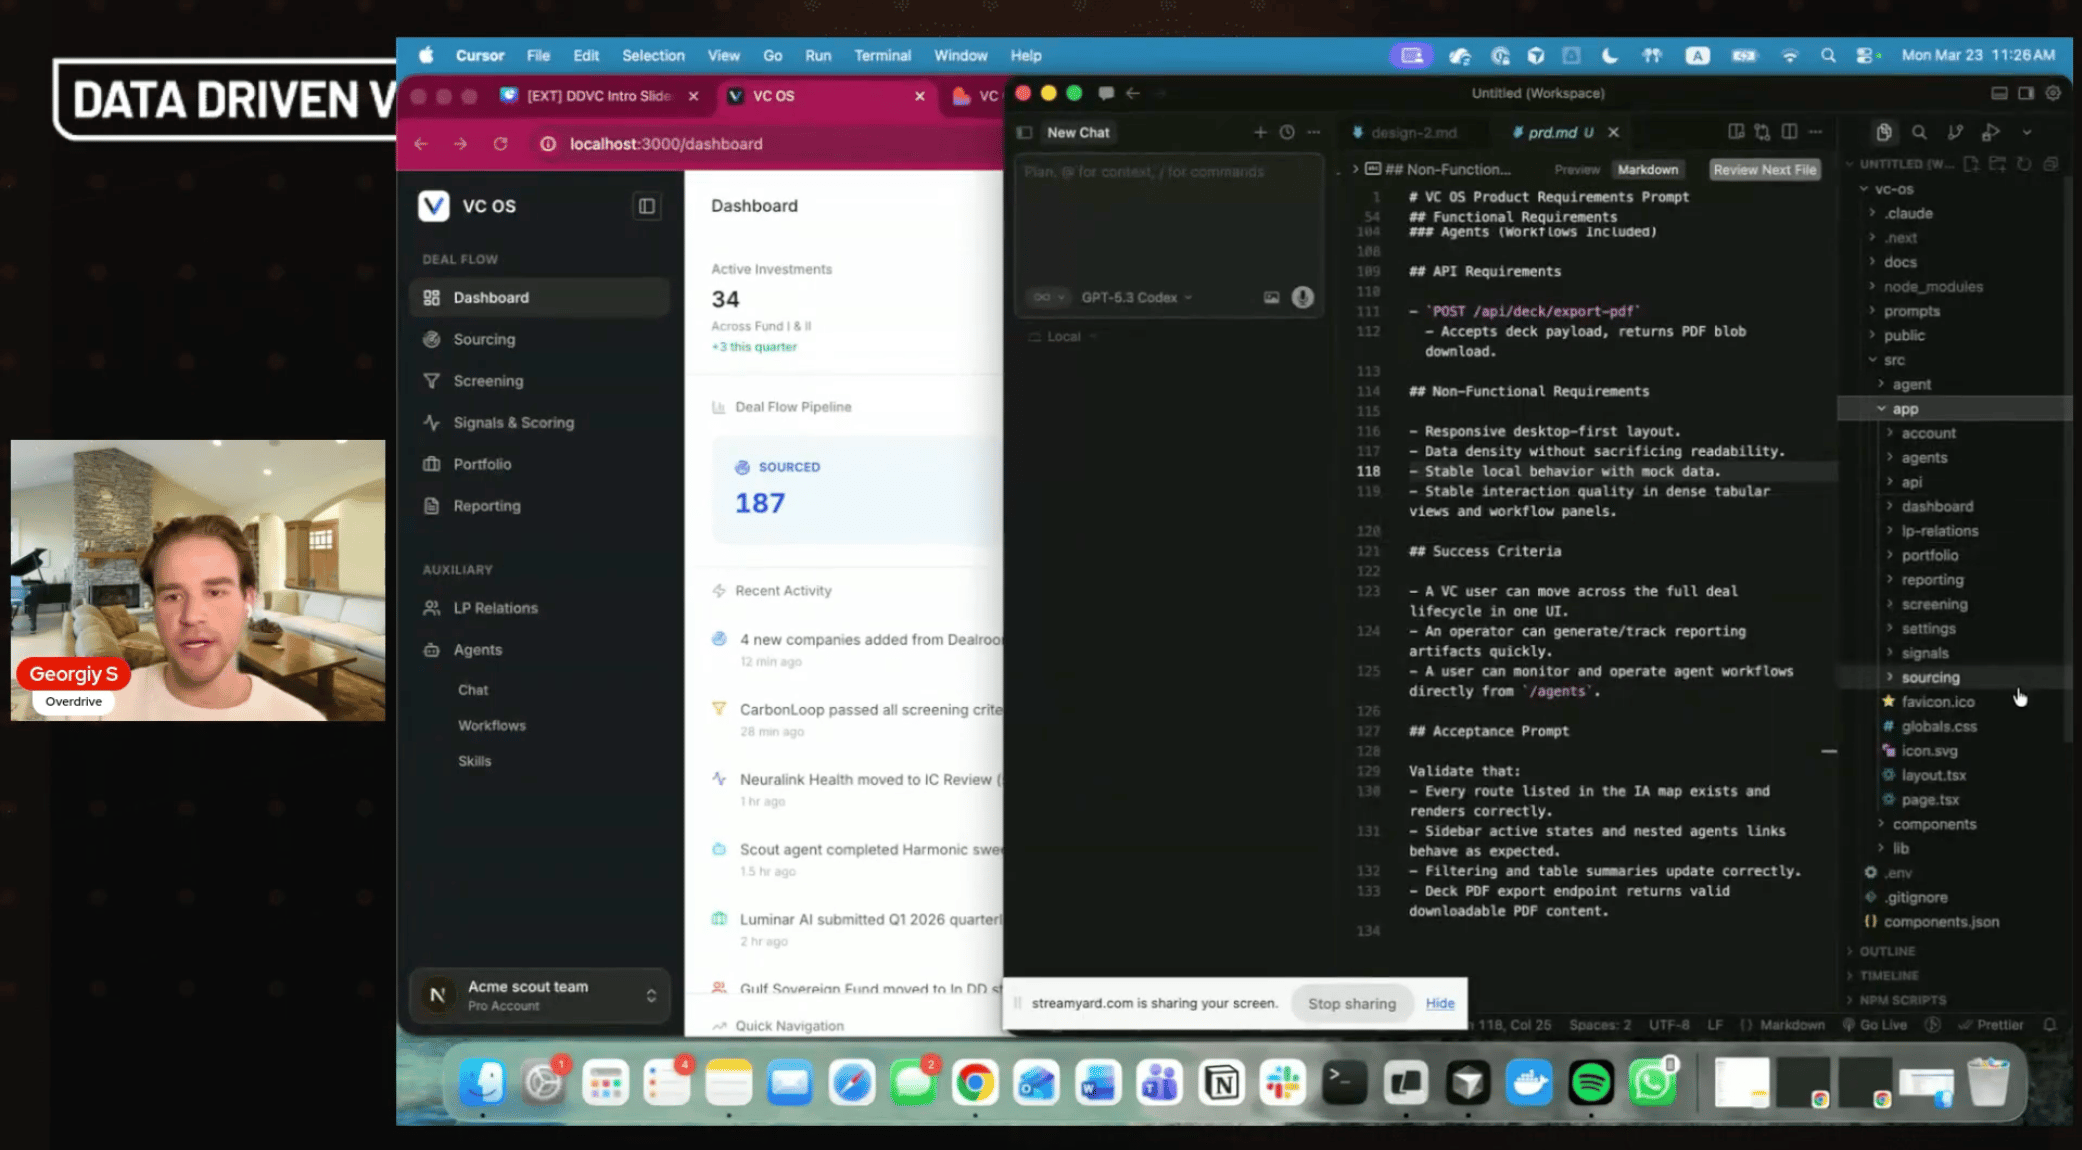Screen dimensions: 2082x1150
Task: Click the Sourcing icon in sidebar
Action: (431, 339)
